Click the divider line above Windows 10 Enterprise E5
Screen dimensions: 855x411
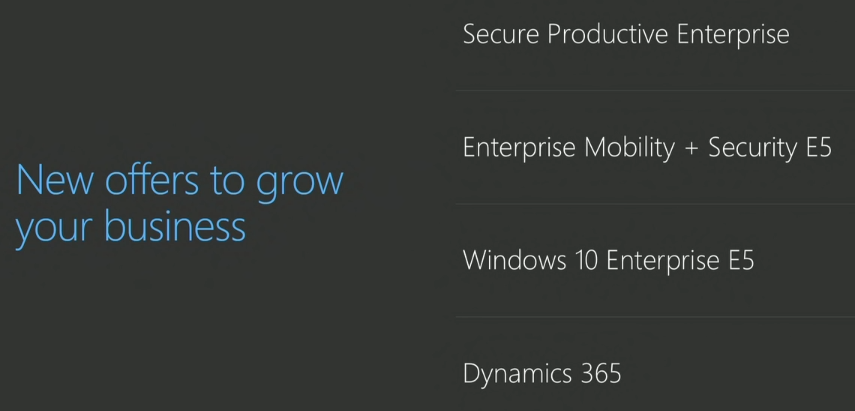tap(655, 204)
